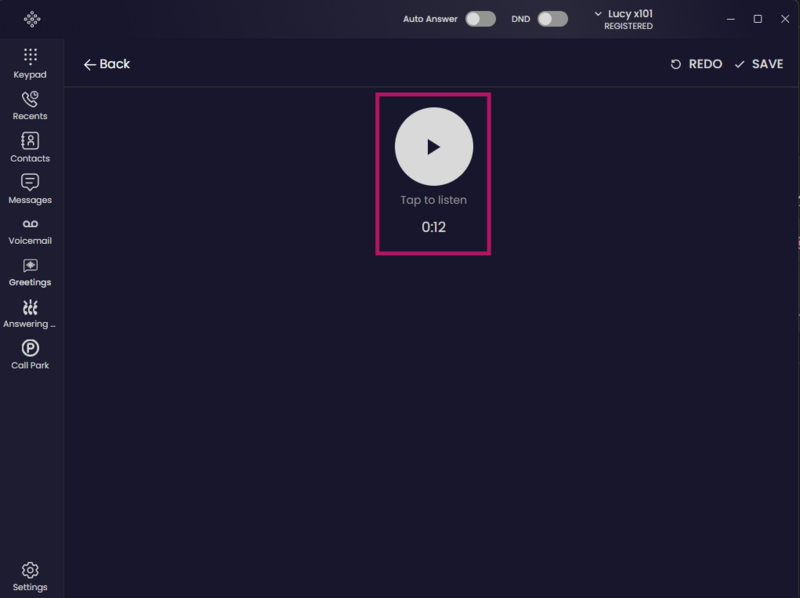Image resolution: width=800 pixels, height=598 pixels.
Task: Open the Voicemail icon in the sidebar
Action: [x=30, y=224]
